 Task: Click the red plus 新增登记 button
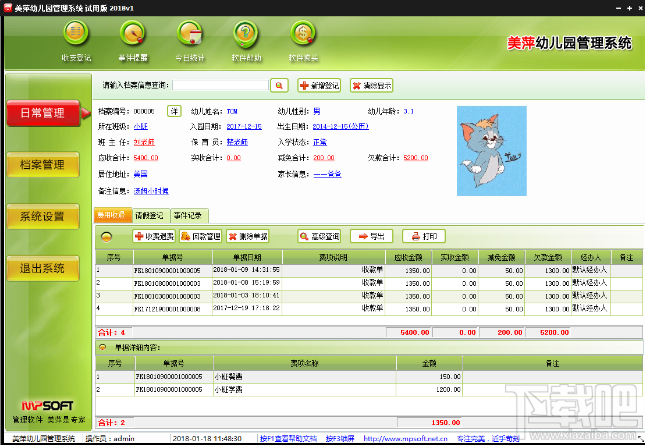click(x=319, y=85)
